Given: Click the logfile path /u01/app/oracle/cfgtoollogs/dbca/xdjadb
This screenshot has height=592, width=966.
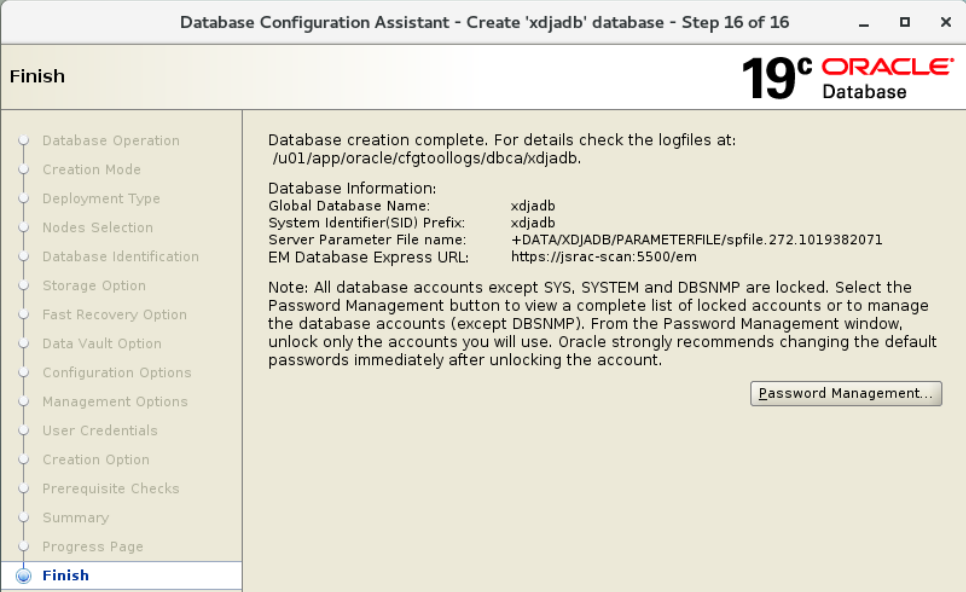Looking at the screenshot, I should tap(427, 158).
